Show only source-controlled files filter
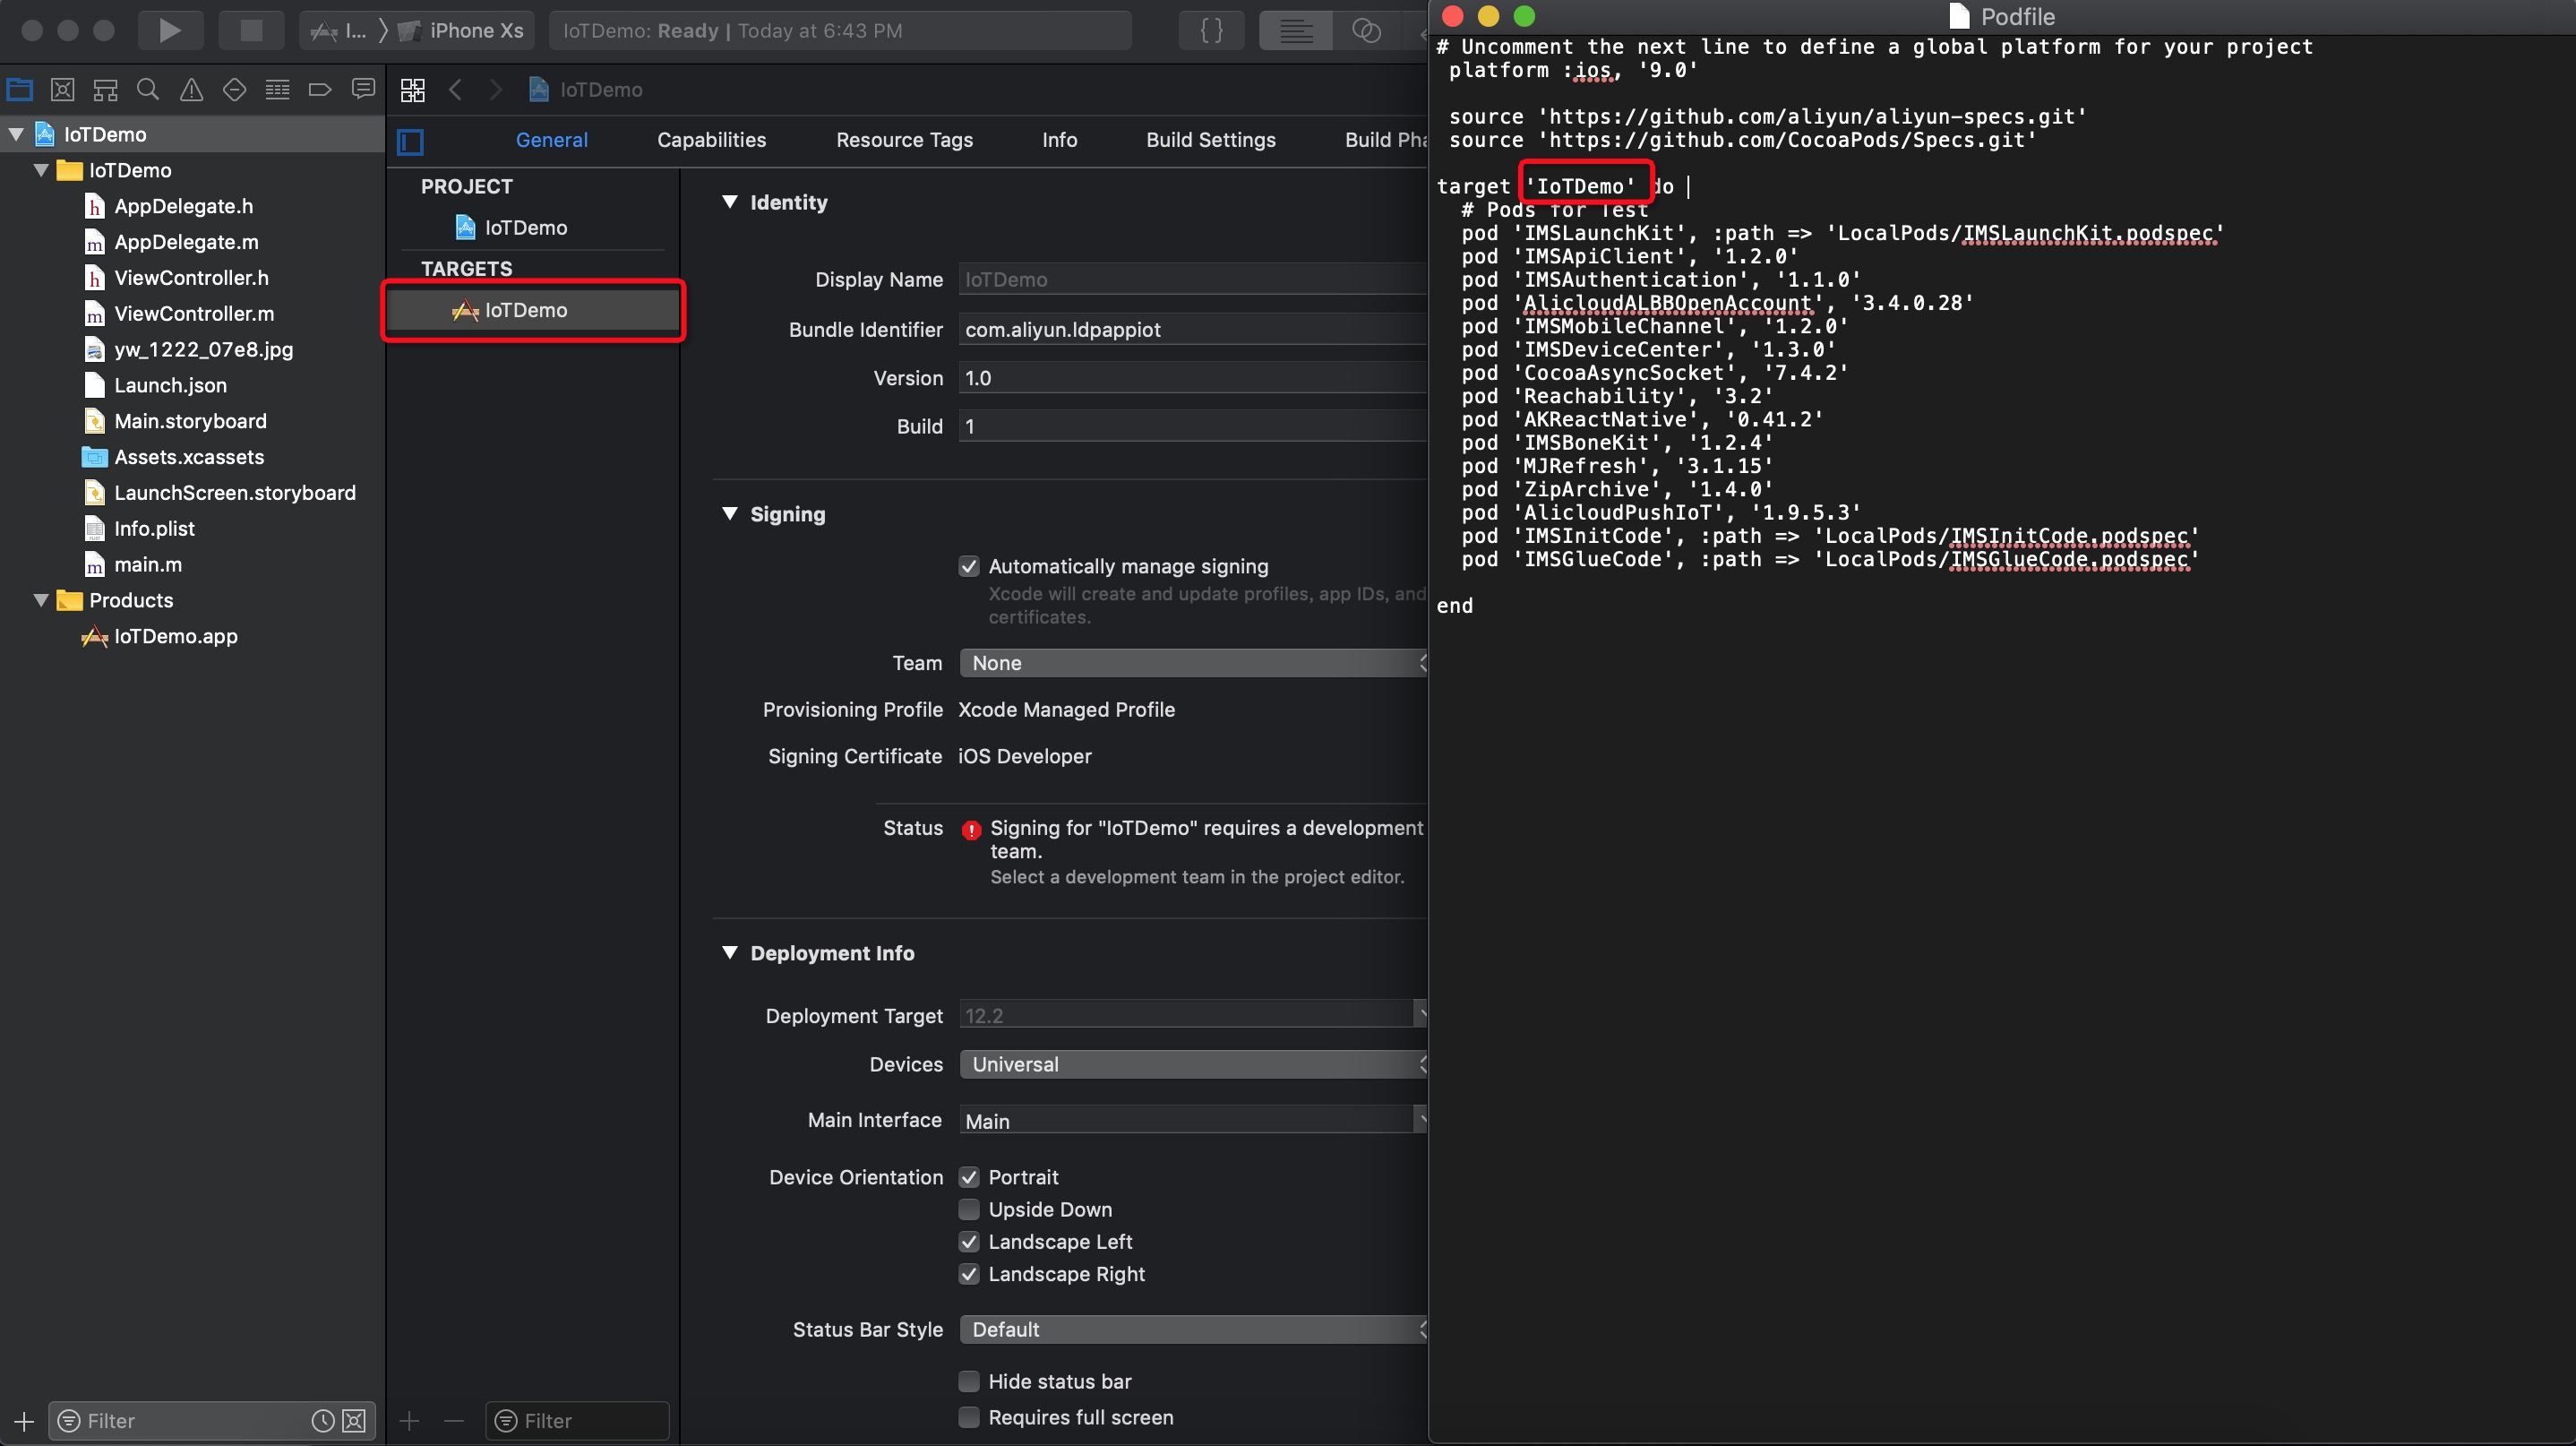 (354, 1421)
